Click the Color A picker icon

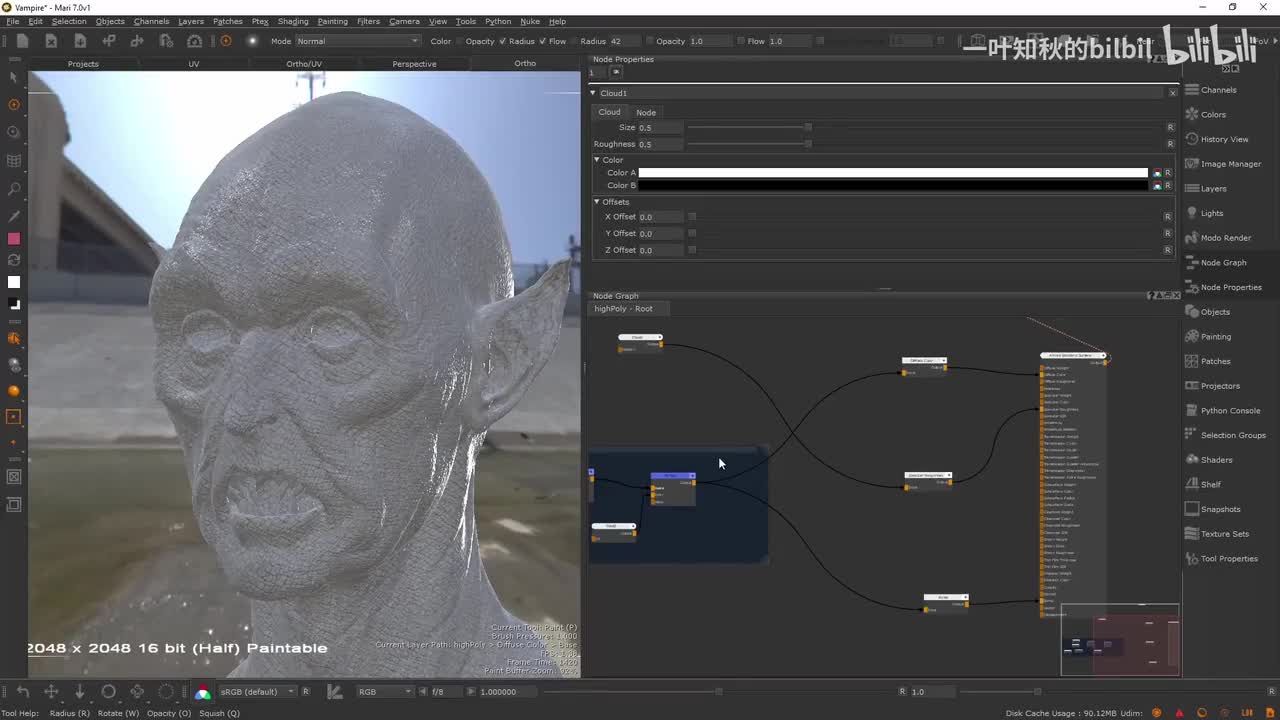(1157, 173)
